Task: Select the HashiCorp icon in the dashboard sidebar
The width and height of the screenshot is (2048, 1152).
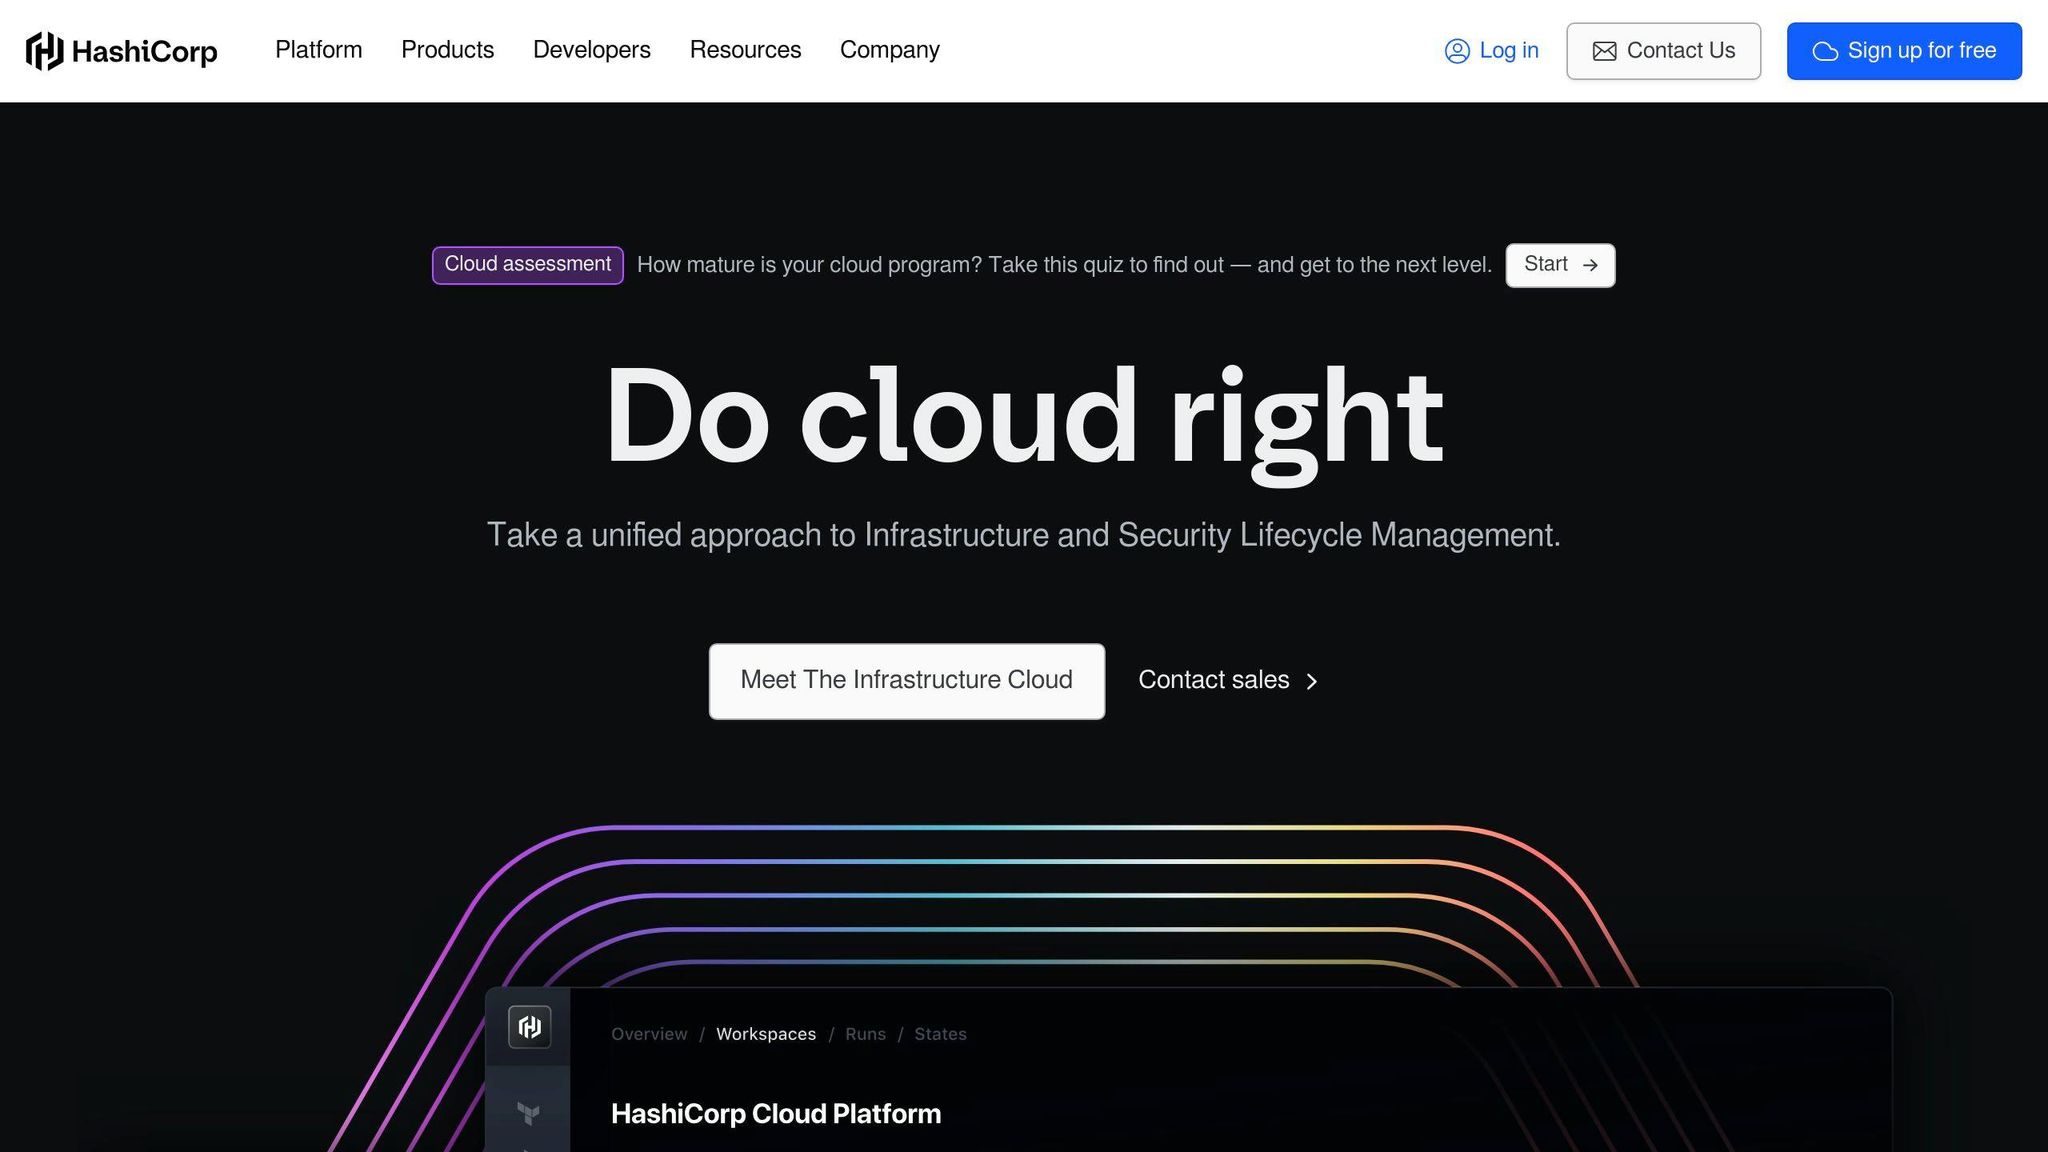Action: pos(529,1026)
